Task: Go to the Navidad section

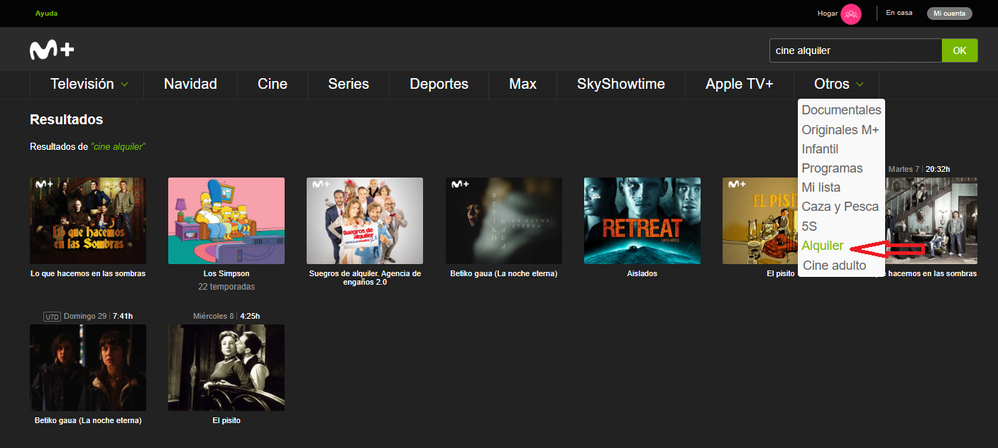Action: [190, 84]
